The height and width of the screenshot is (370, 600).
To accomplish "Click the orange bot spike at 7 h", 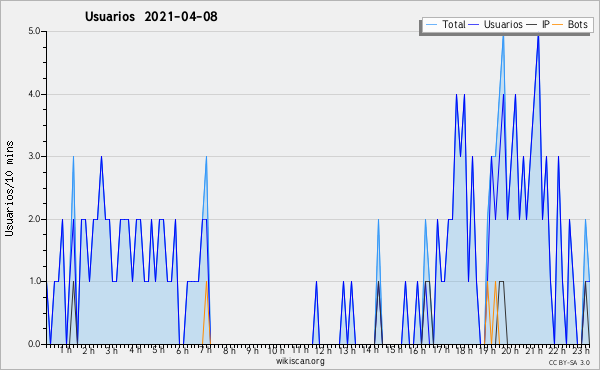I will click(206, 313).
